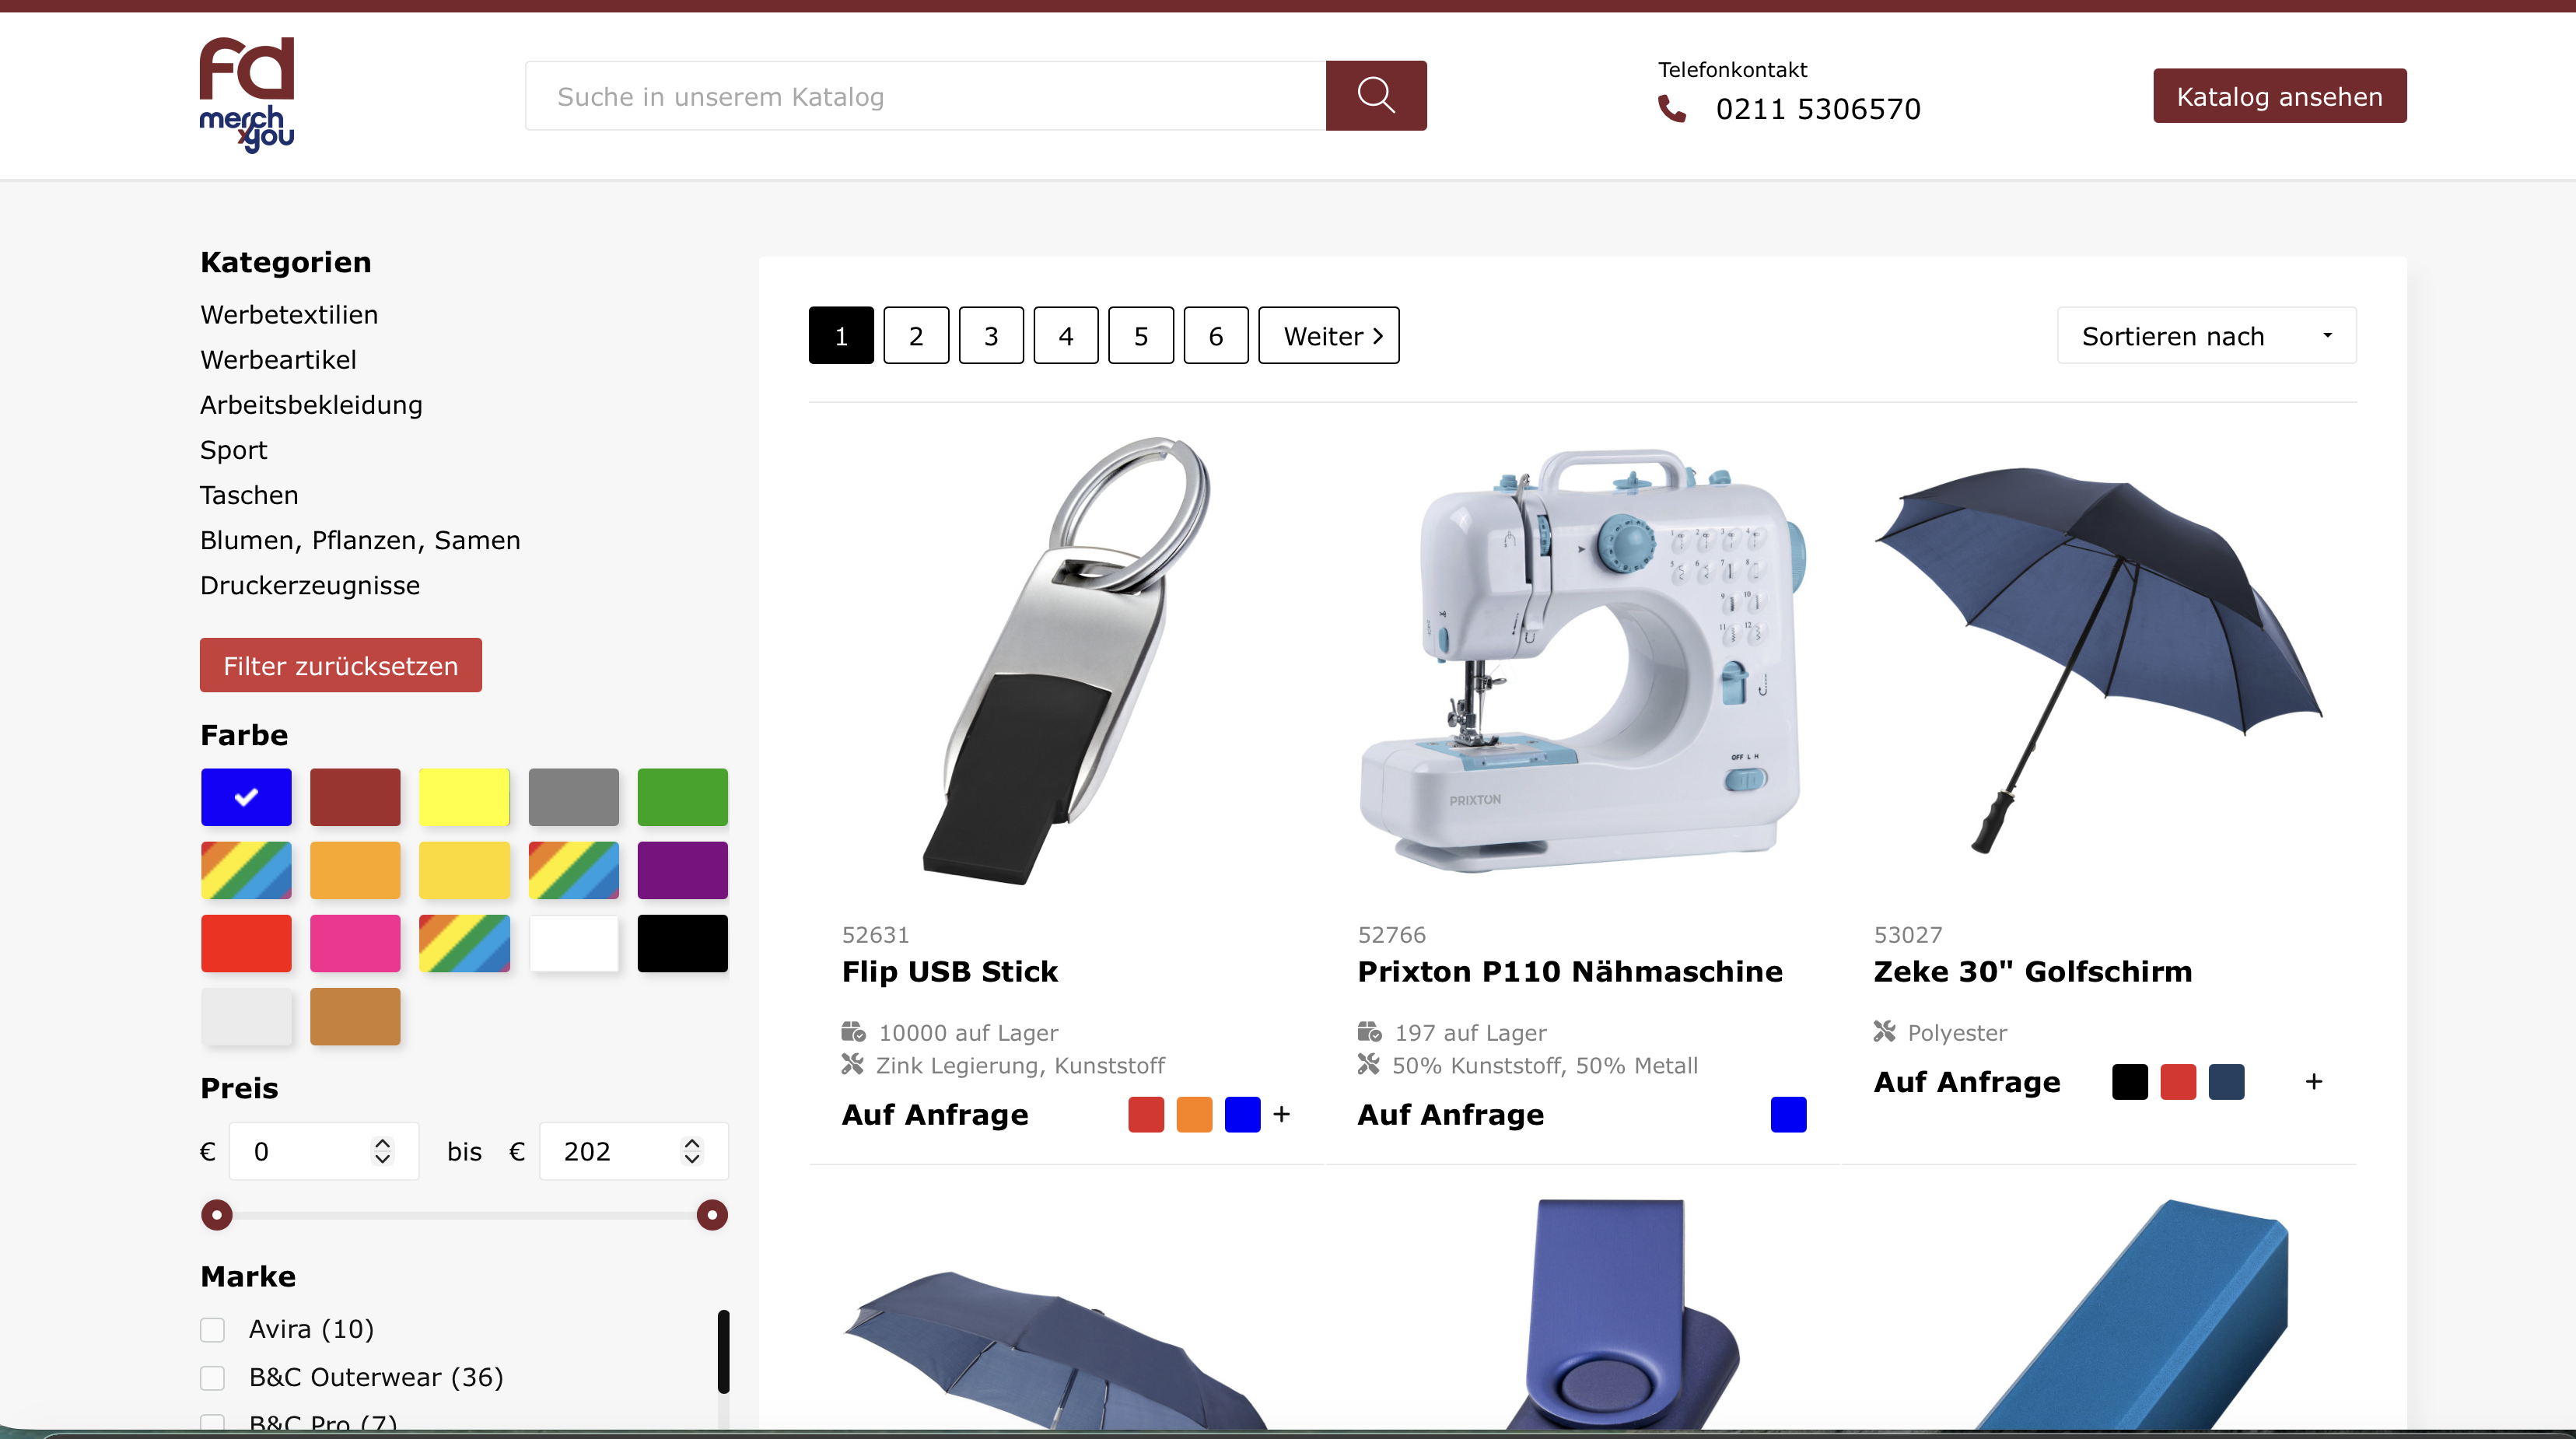Select the purple color swatch filter
Viewport: 2576px width, 1439px height.
tap(683, 870)
